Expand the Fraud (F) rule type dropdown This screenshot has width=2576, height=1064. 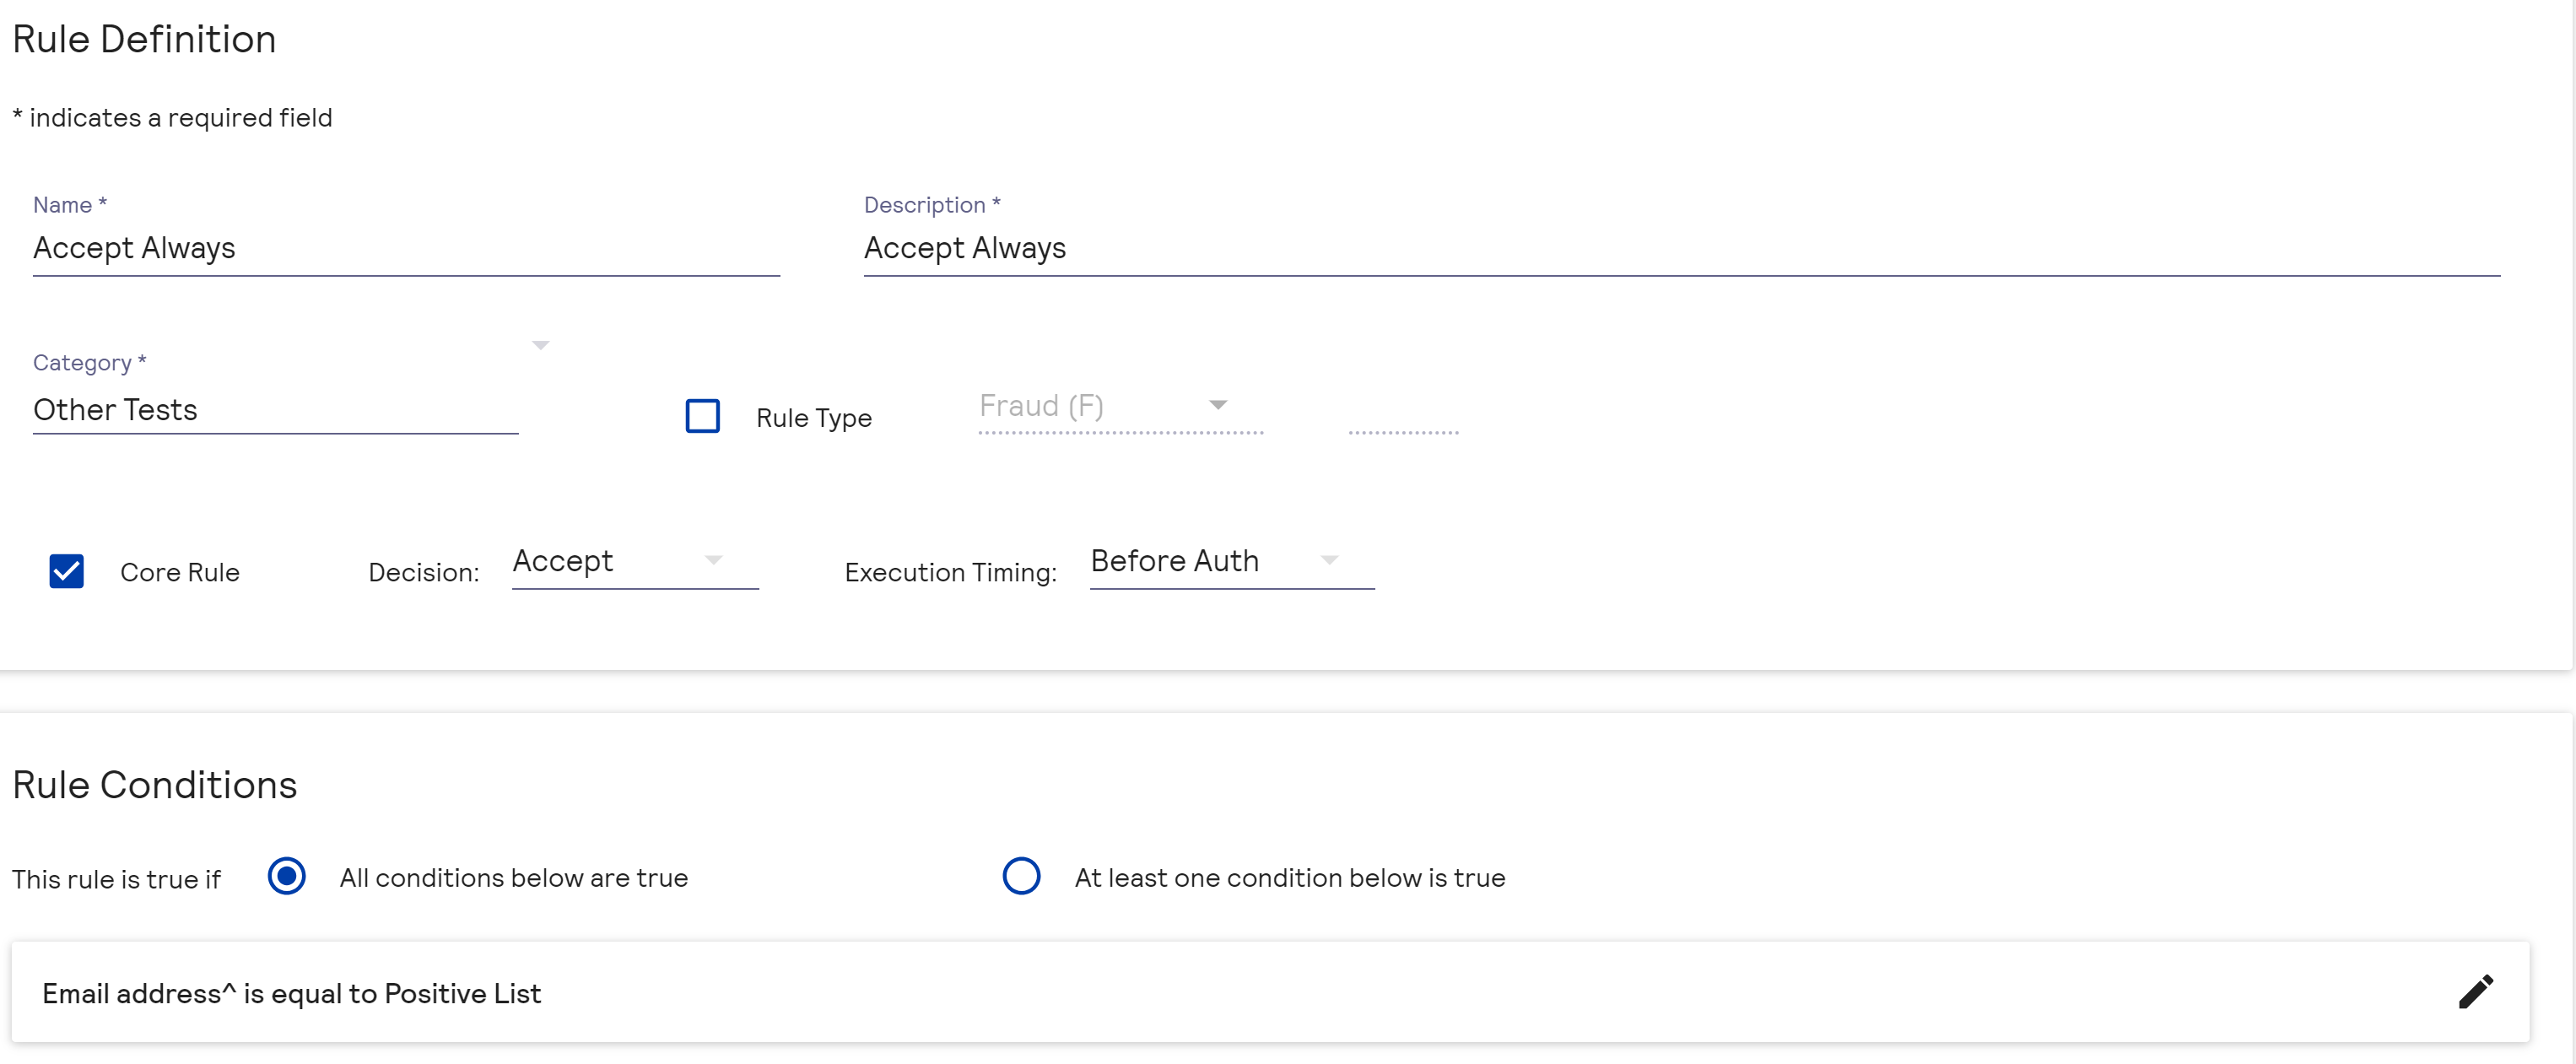pyautogui.click(x=1217, y=405)
